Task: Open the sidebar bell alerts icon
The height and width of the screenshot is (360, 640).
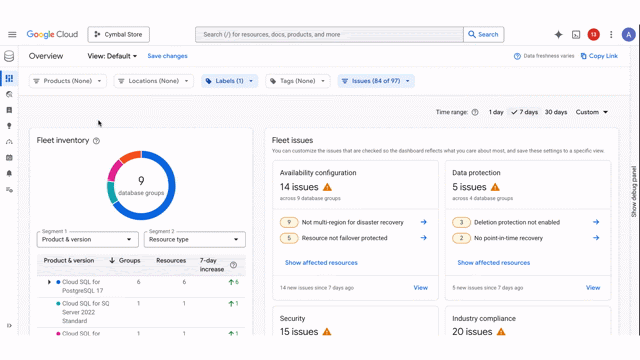Action: click(9, 173)
